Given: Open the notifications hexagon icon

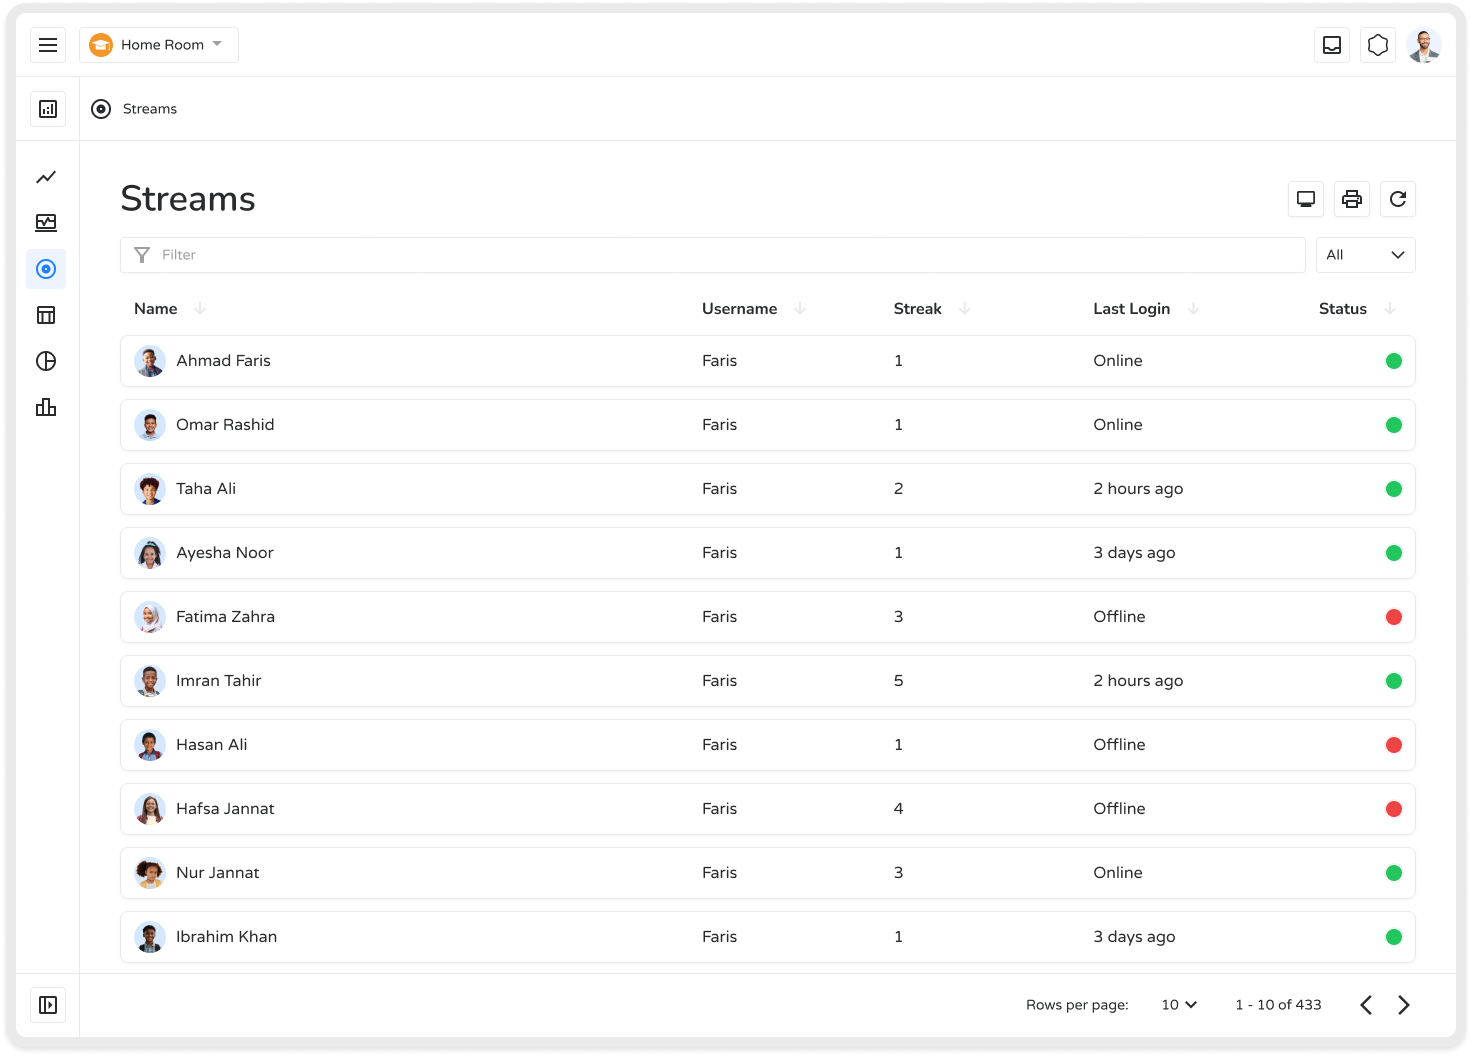Looking at the screenshot, I should tap(1377, 44).
